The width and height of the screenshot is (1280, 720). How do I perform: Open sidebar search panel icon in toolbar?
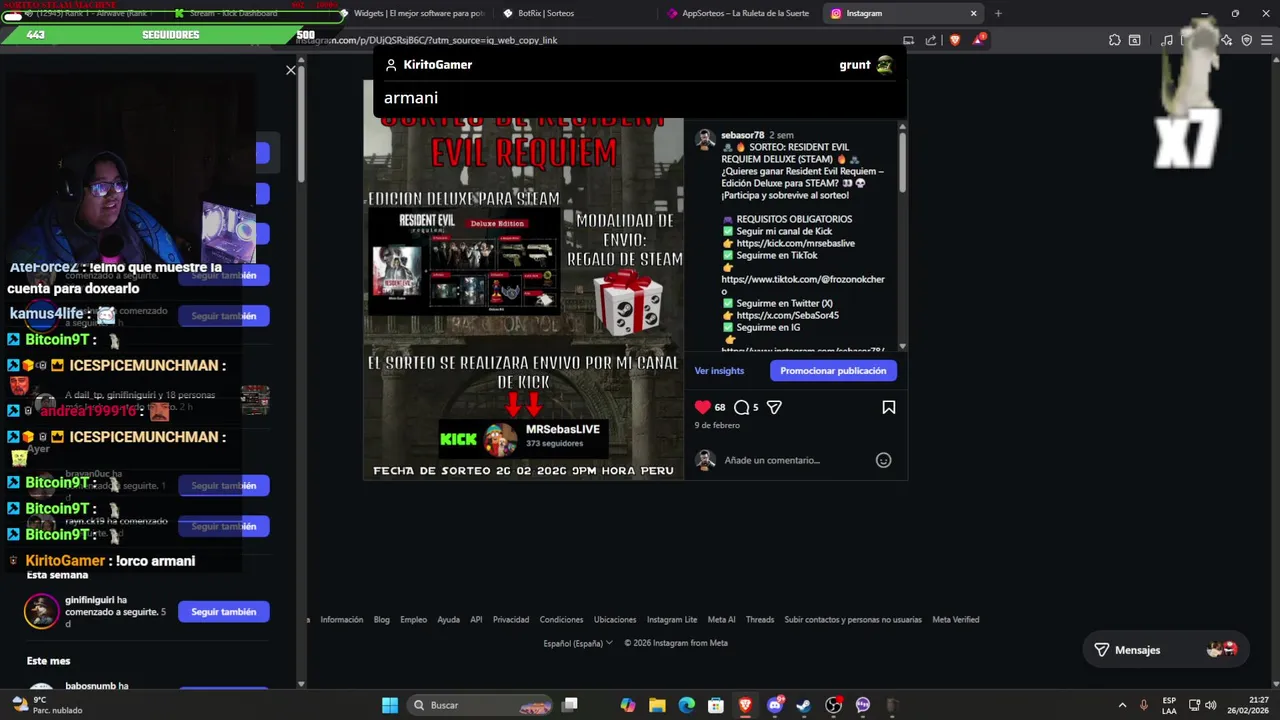pyautogui.click(x=1135, y=40)
